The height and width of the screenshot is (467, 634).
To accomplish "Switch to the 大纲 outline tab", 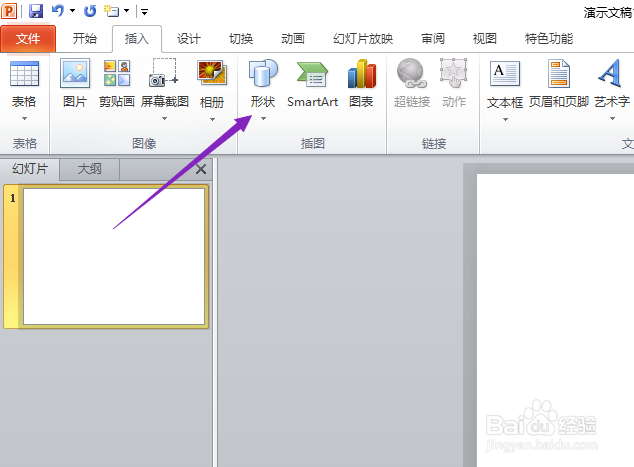I will coord(89,169).
